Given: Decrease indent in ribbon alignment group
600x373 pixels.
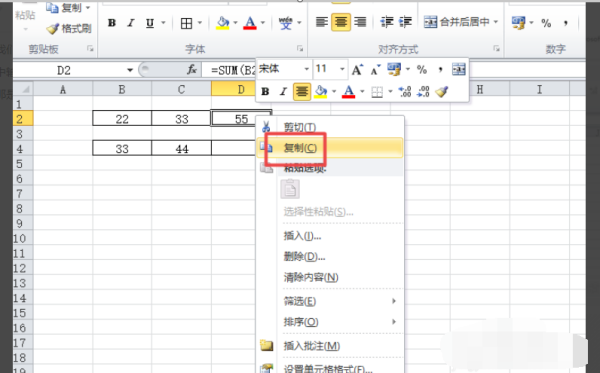Looking at the screenshot, I should [x=386, y=22].
